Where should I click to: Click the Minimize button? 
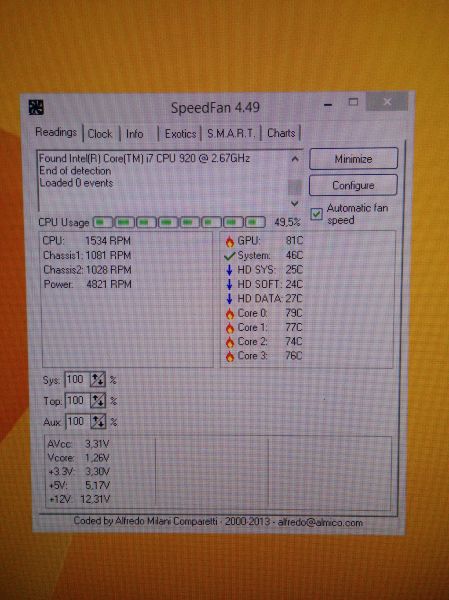tap(353, 159)
